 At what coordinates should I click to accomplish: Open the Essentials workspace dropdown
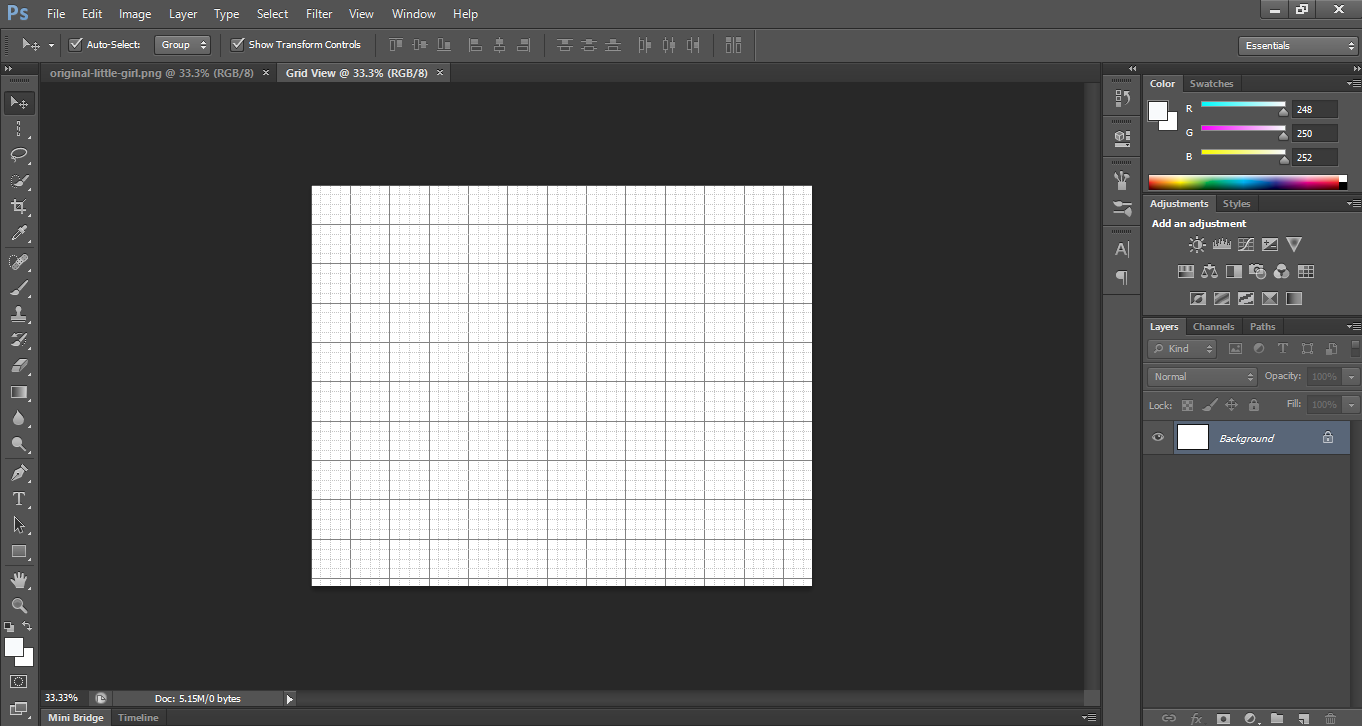click(1297, 45)
